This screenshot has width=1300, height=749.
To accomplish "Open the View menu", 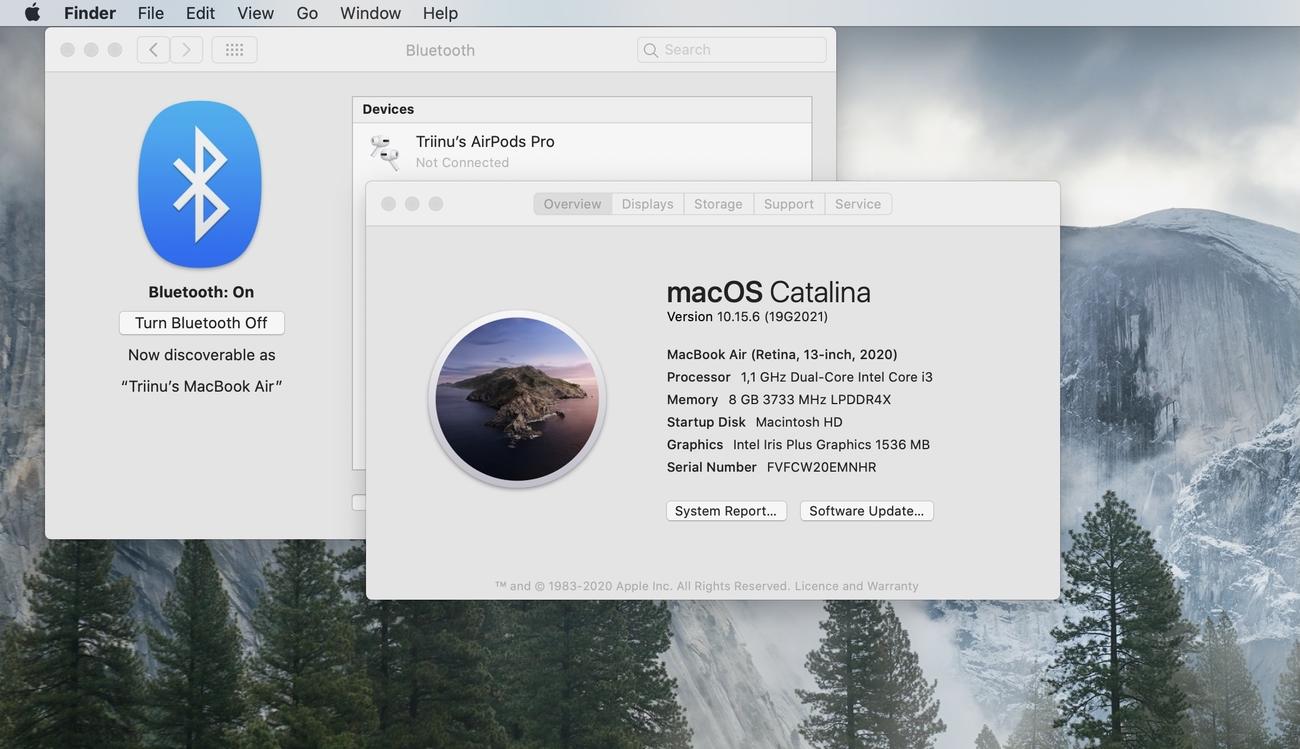I will [256, 13].
